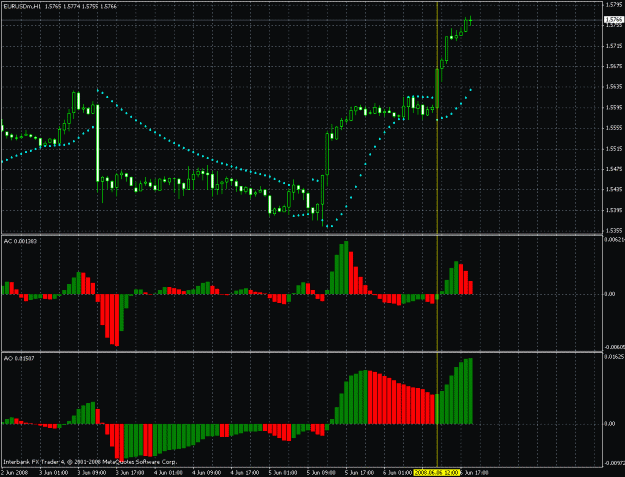Click the 5 Jun 09:00 time label
625x477 pixels.
pyautogui.click(x=321, y=473)
